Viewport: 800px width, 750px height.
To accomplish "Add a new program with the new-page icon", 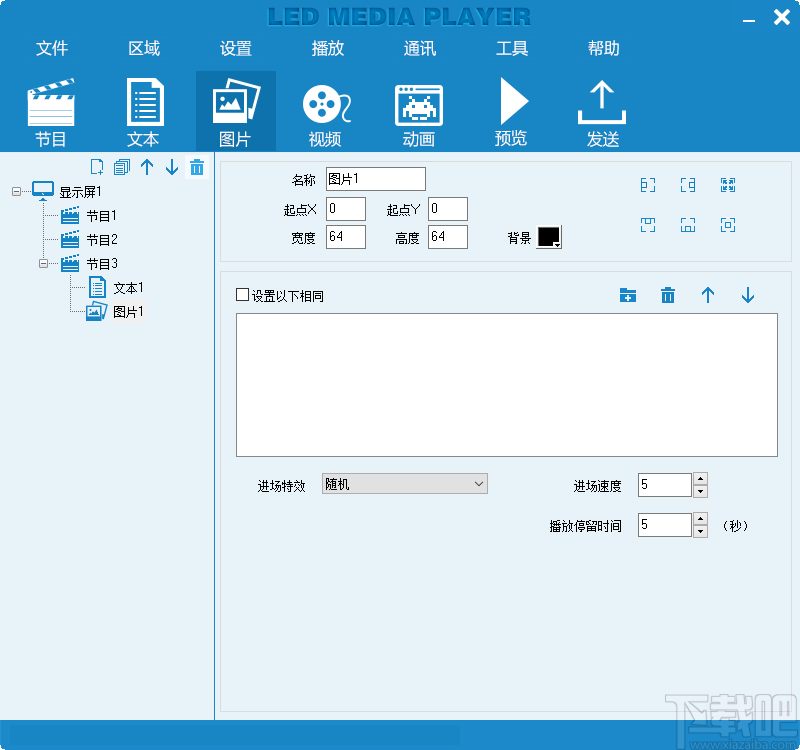I will [x=97, y=167].
